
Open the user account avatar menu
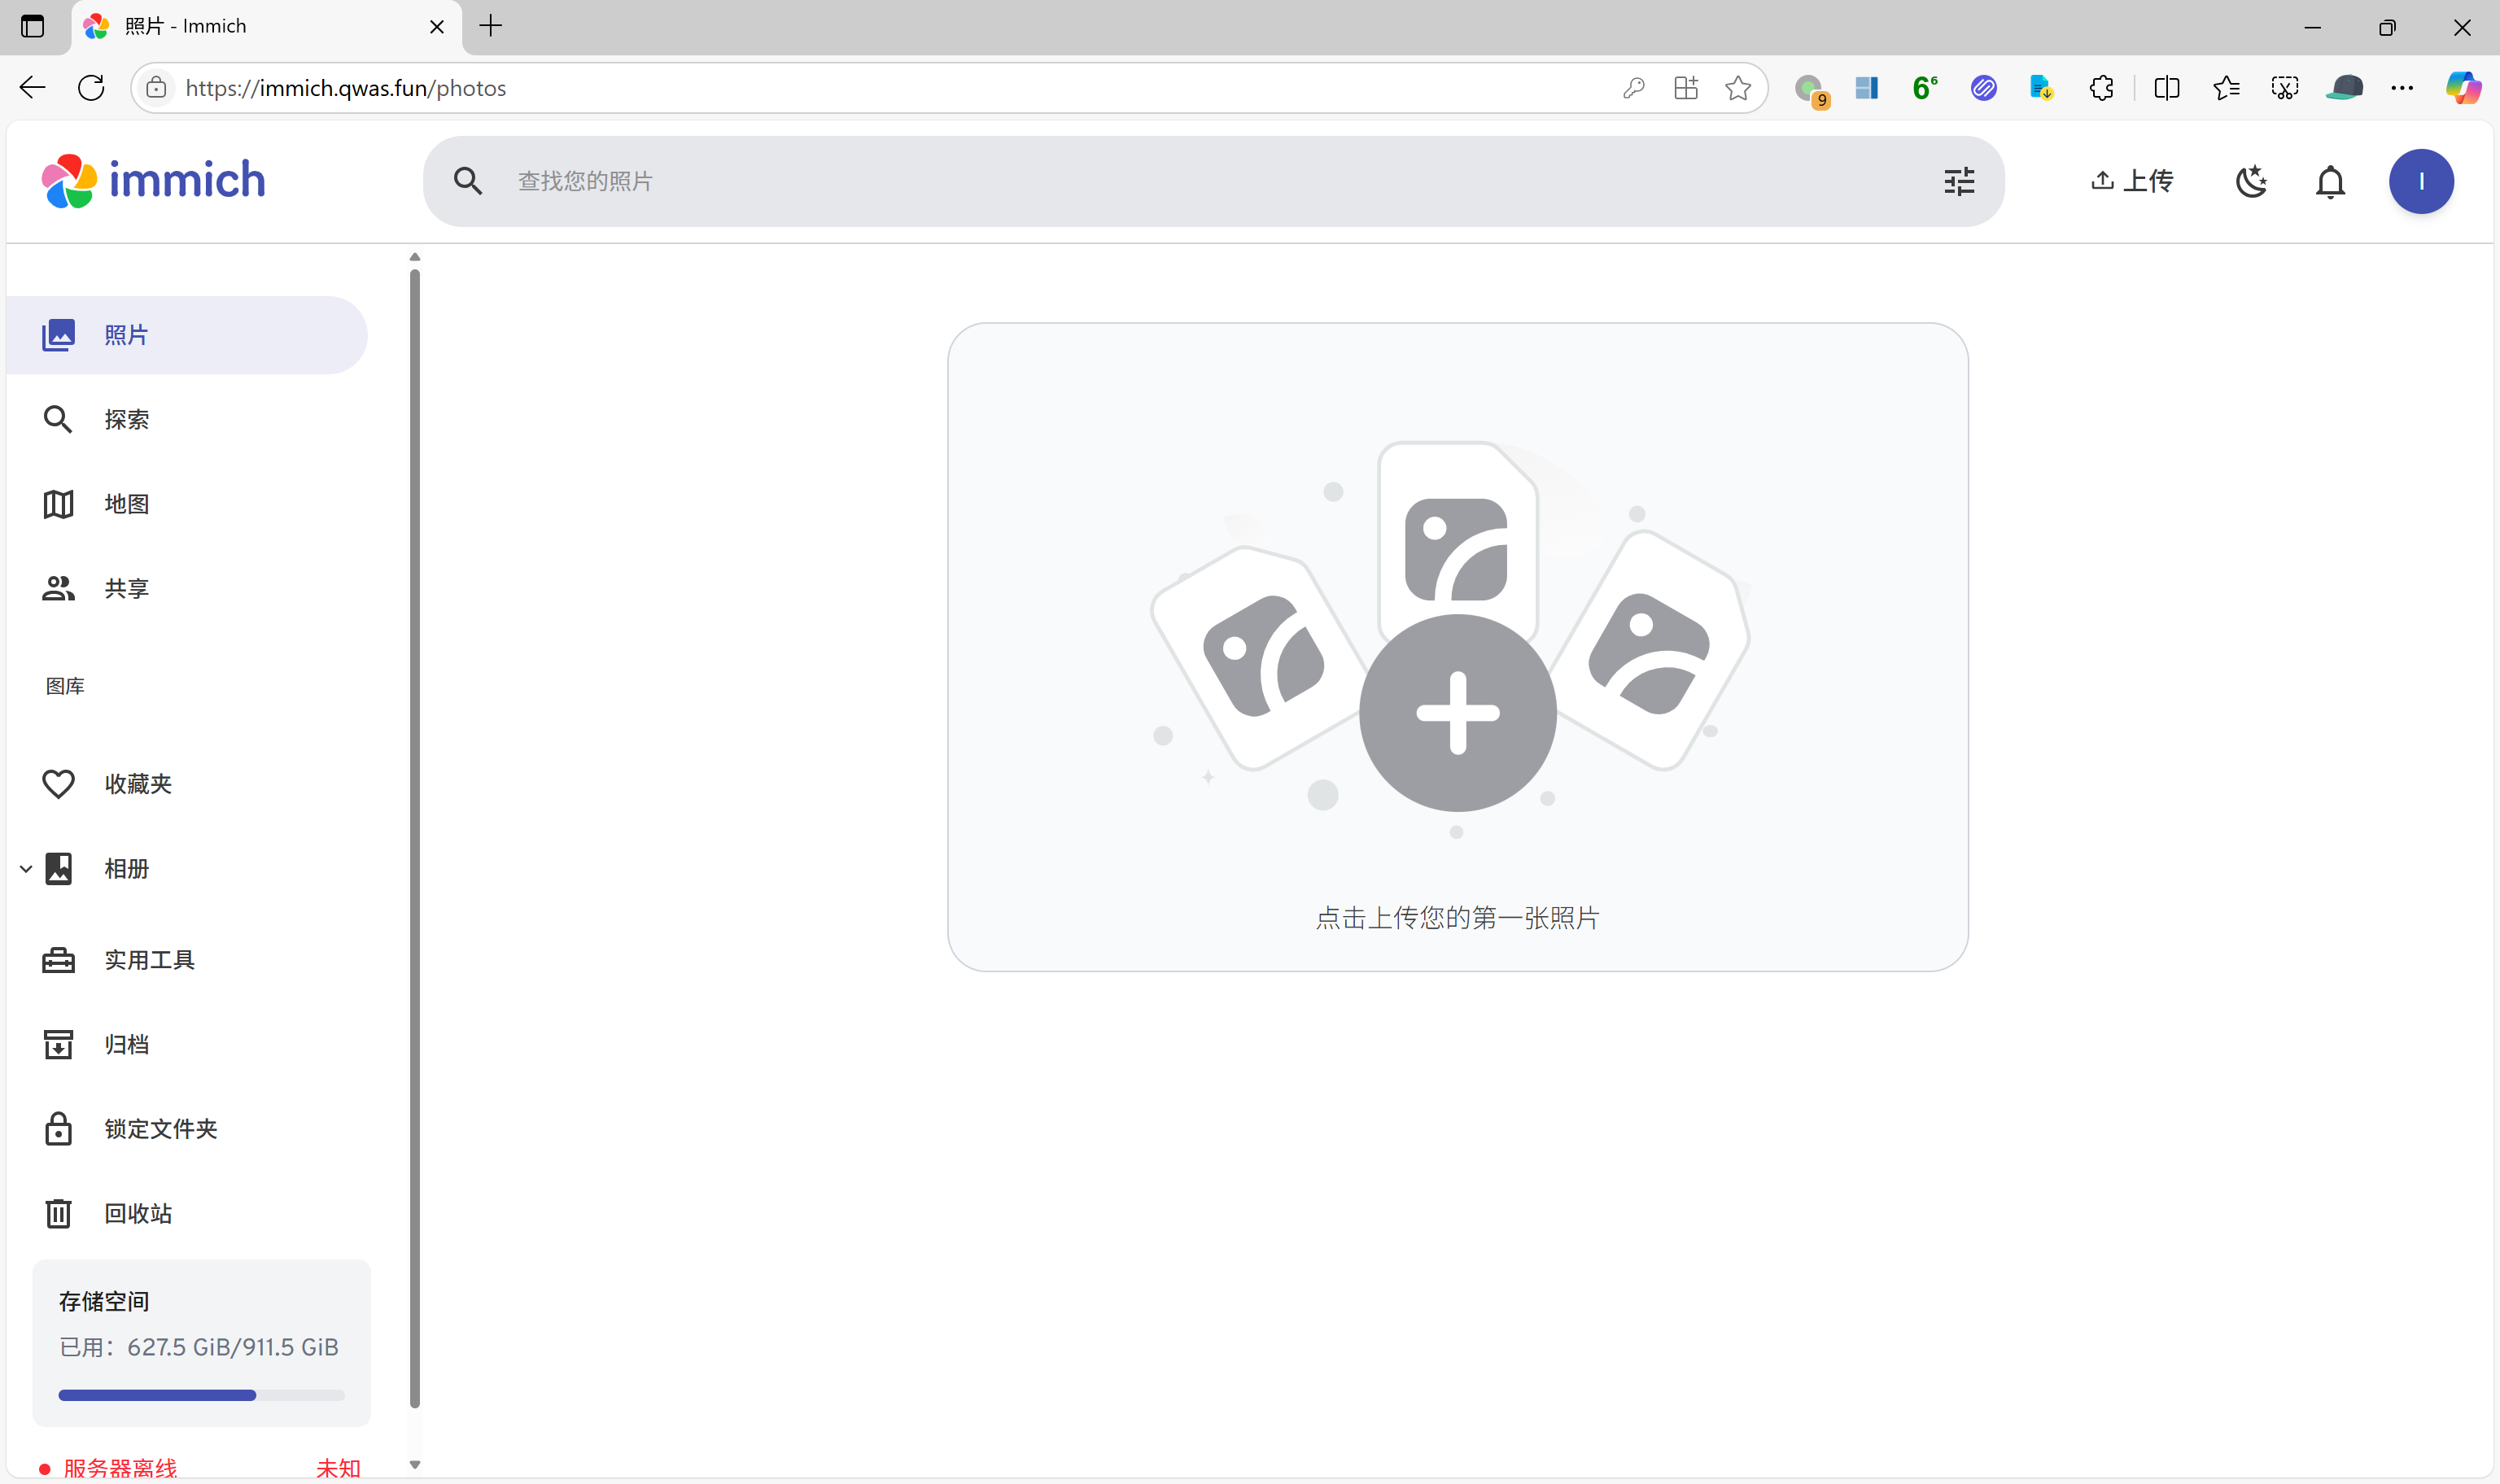tap(2420, 182)
